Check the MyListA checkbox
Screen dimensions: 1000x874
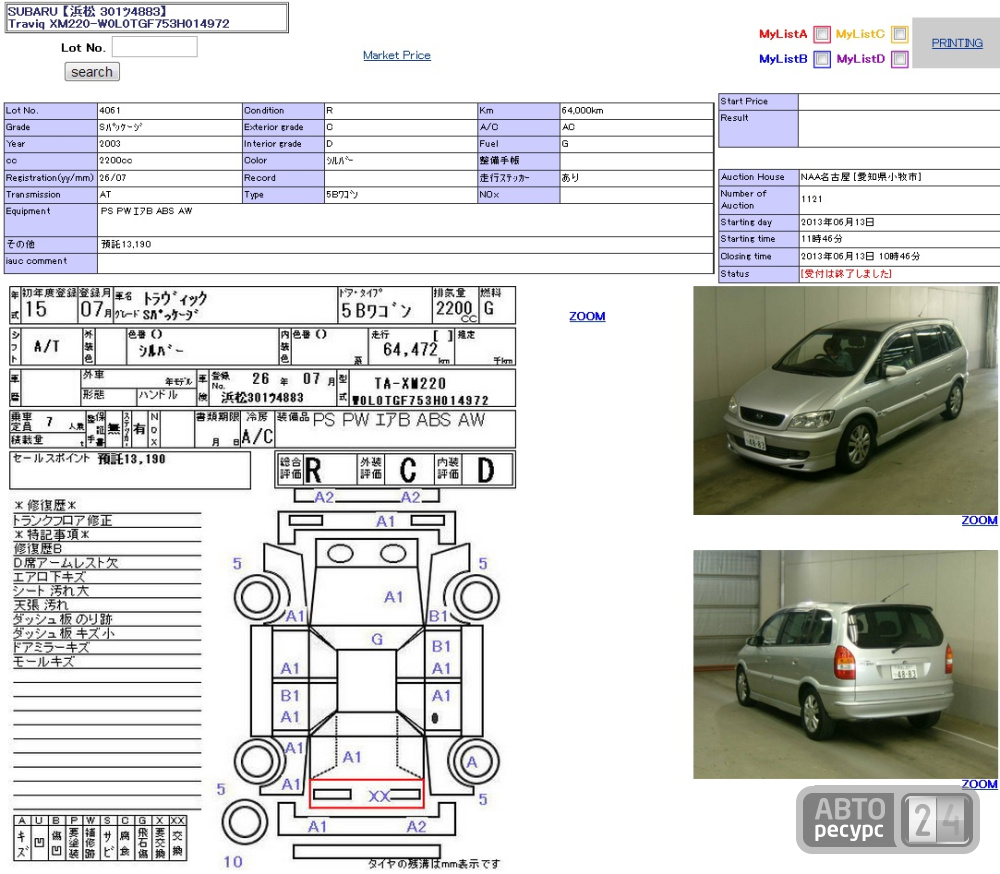point(822,34)
